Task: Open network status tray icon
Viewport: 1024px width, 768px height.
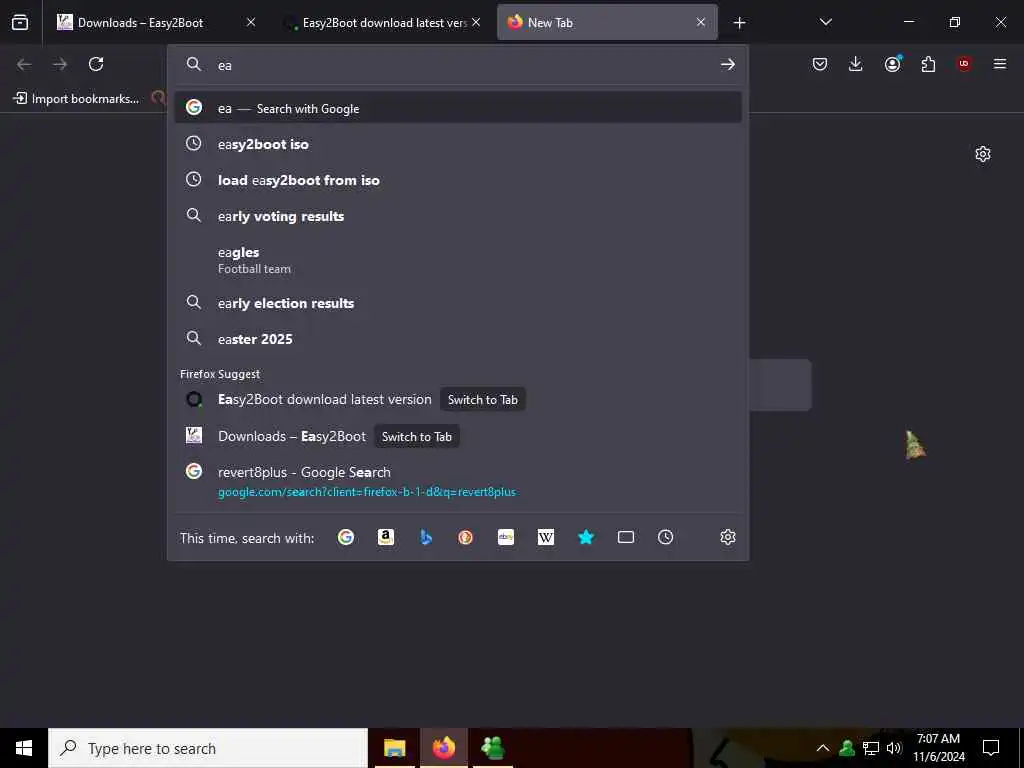Action: click(871, 748)
